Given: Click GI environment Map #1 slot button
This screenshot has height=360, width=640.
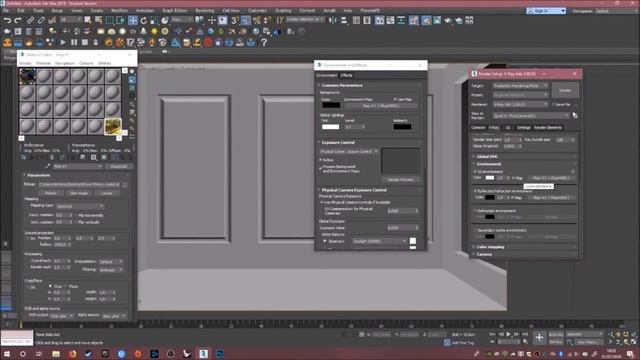Looking at the screenshot, I should click(x=551, y=178).
